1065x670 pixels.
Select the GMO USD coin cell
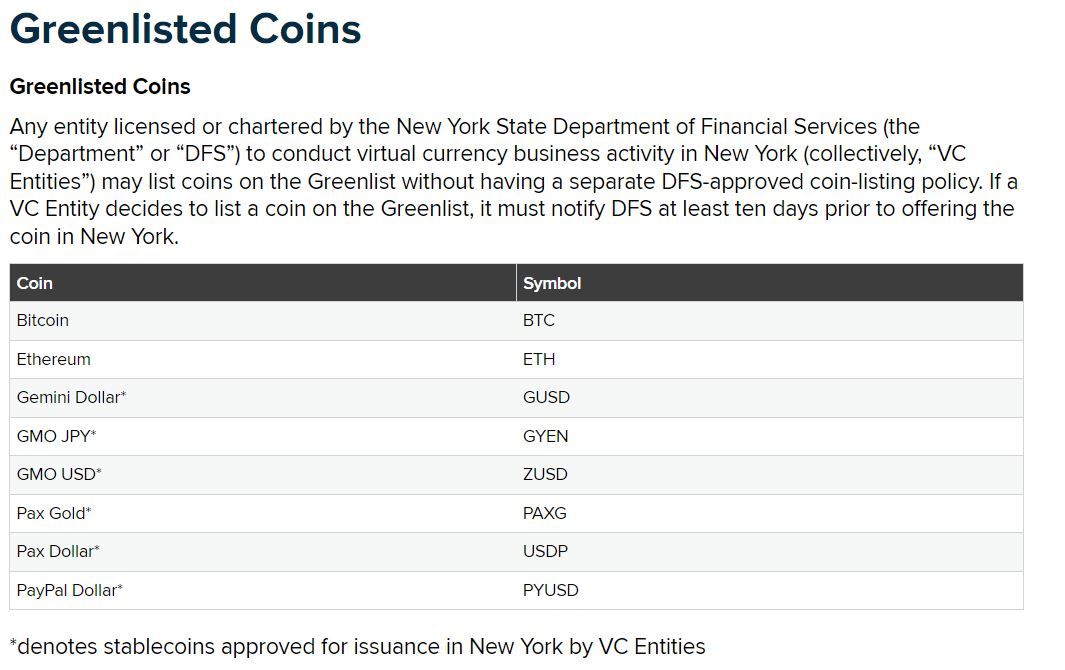tap(59, 474)
